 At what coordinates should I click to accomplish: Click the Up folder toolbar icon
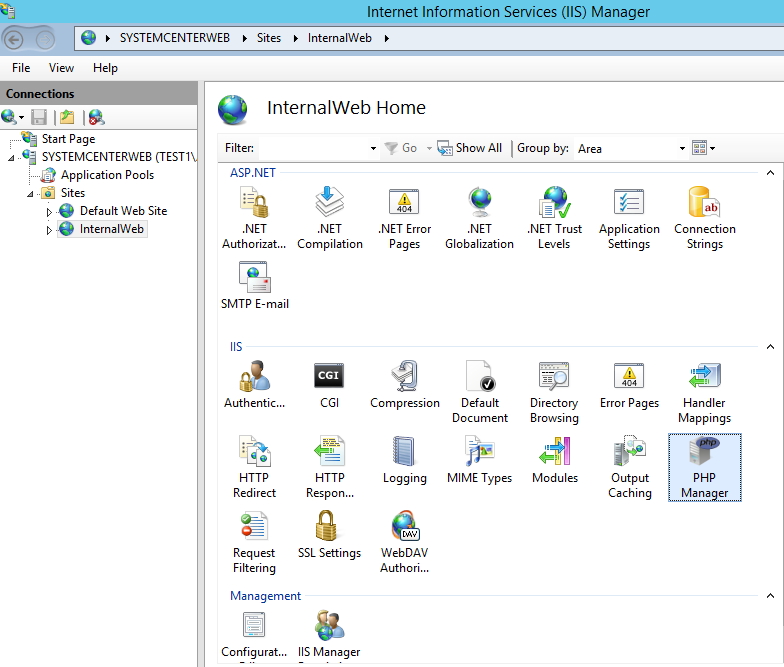pyautogui.click(x=67, y=117)
